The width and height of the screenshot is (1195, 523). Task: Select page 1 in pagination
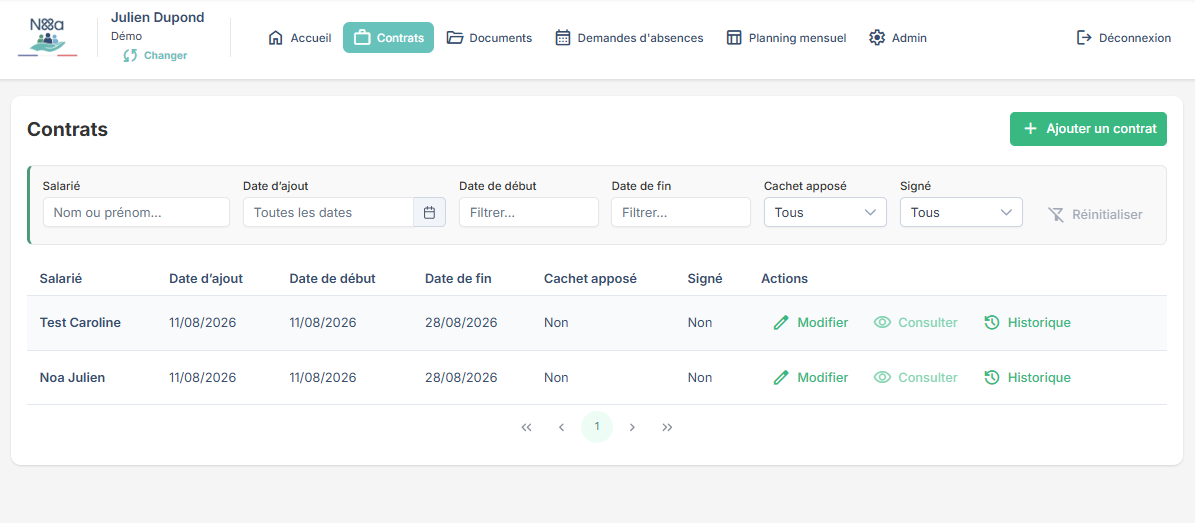597,427
